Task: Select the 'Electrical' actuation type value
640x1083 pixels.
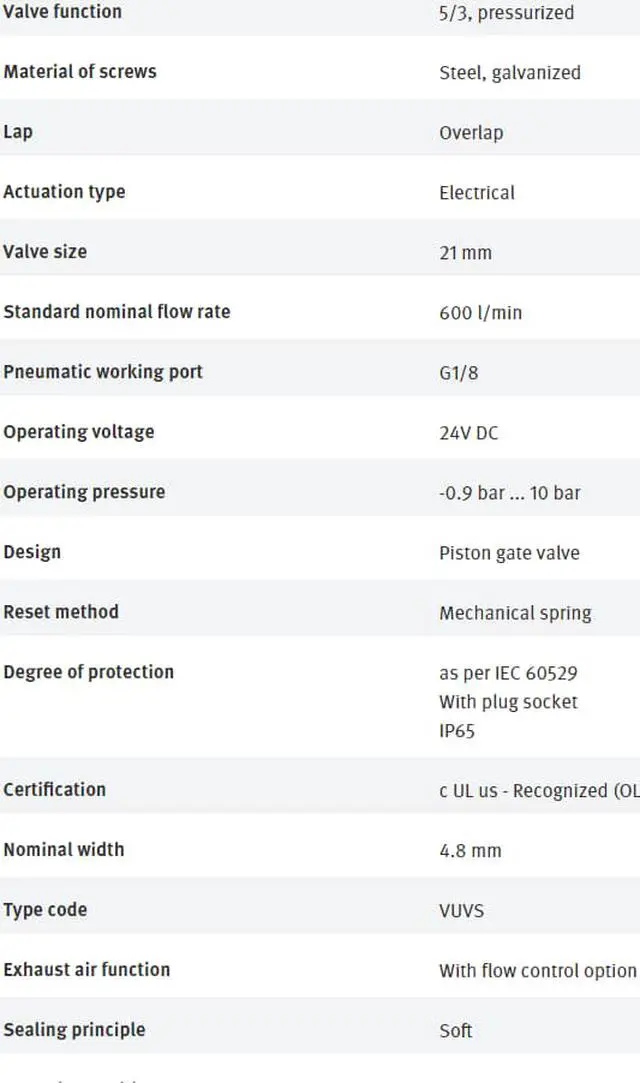Action: click(477, 192)
